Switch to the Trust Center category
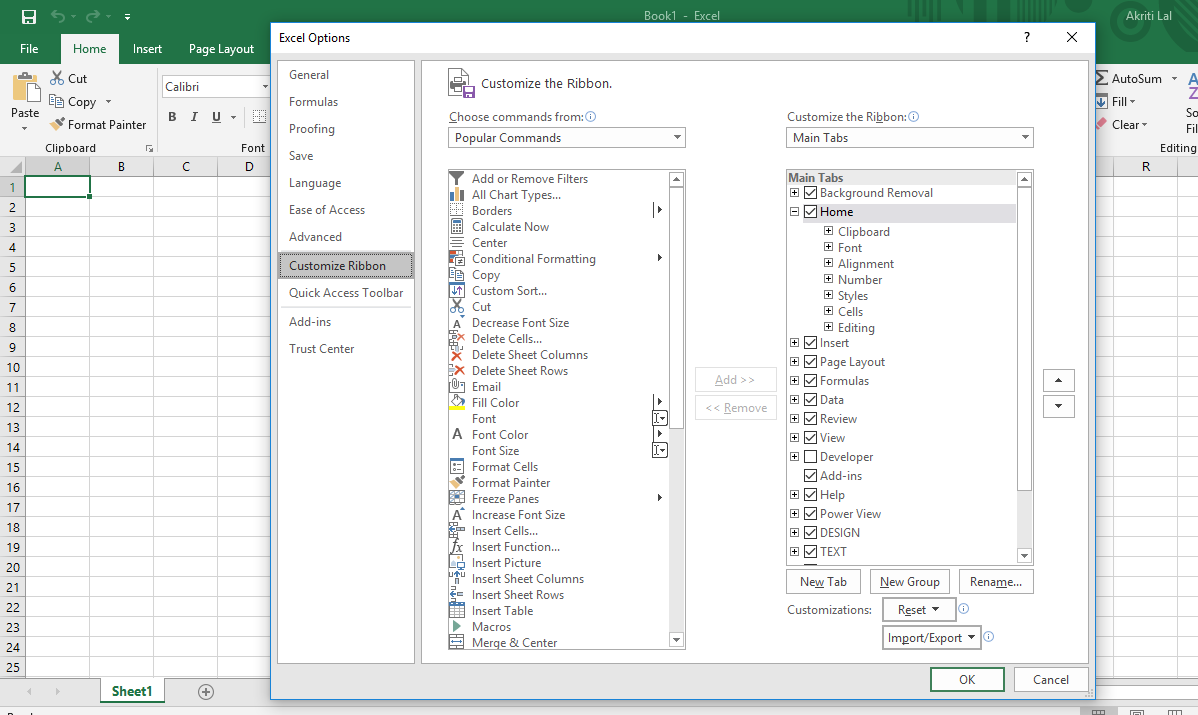Viewport: 1198px width, 715px height. pyautogui.click(x=322, y=349)
